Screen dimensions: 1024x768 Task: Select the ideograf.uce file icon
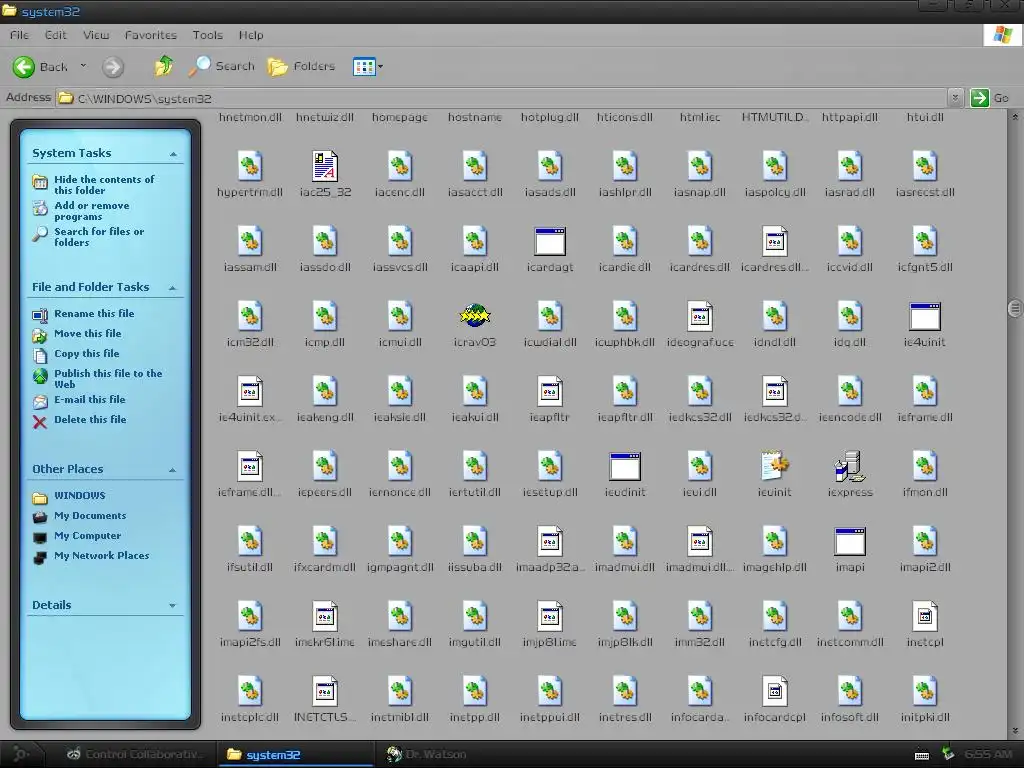click(699, 316)
